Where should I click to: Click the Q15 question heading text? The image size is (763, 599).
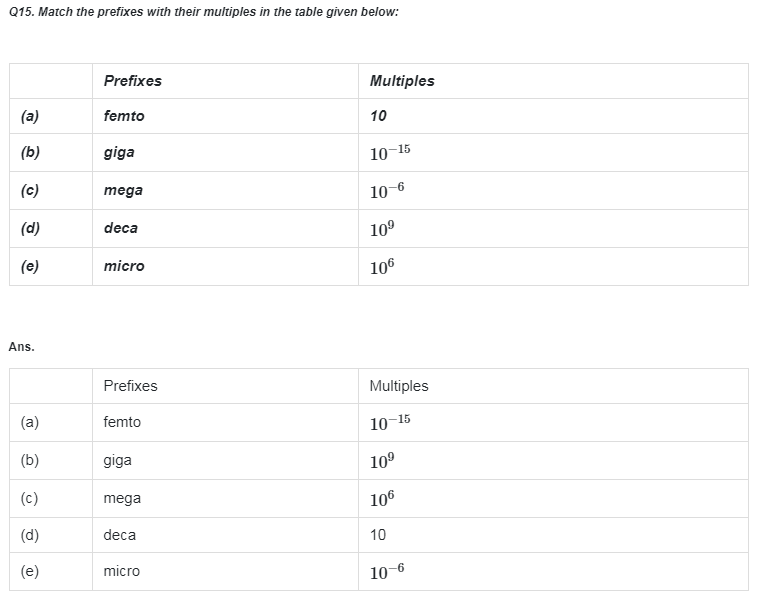(x=203, y=12)
